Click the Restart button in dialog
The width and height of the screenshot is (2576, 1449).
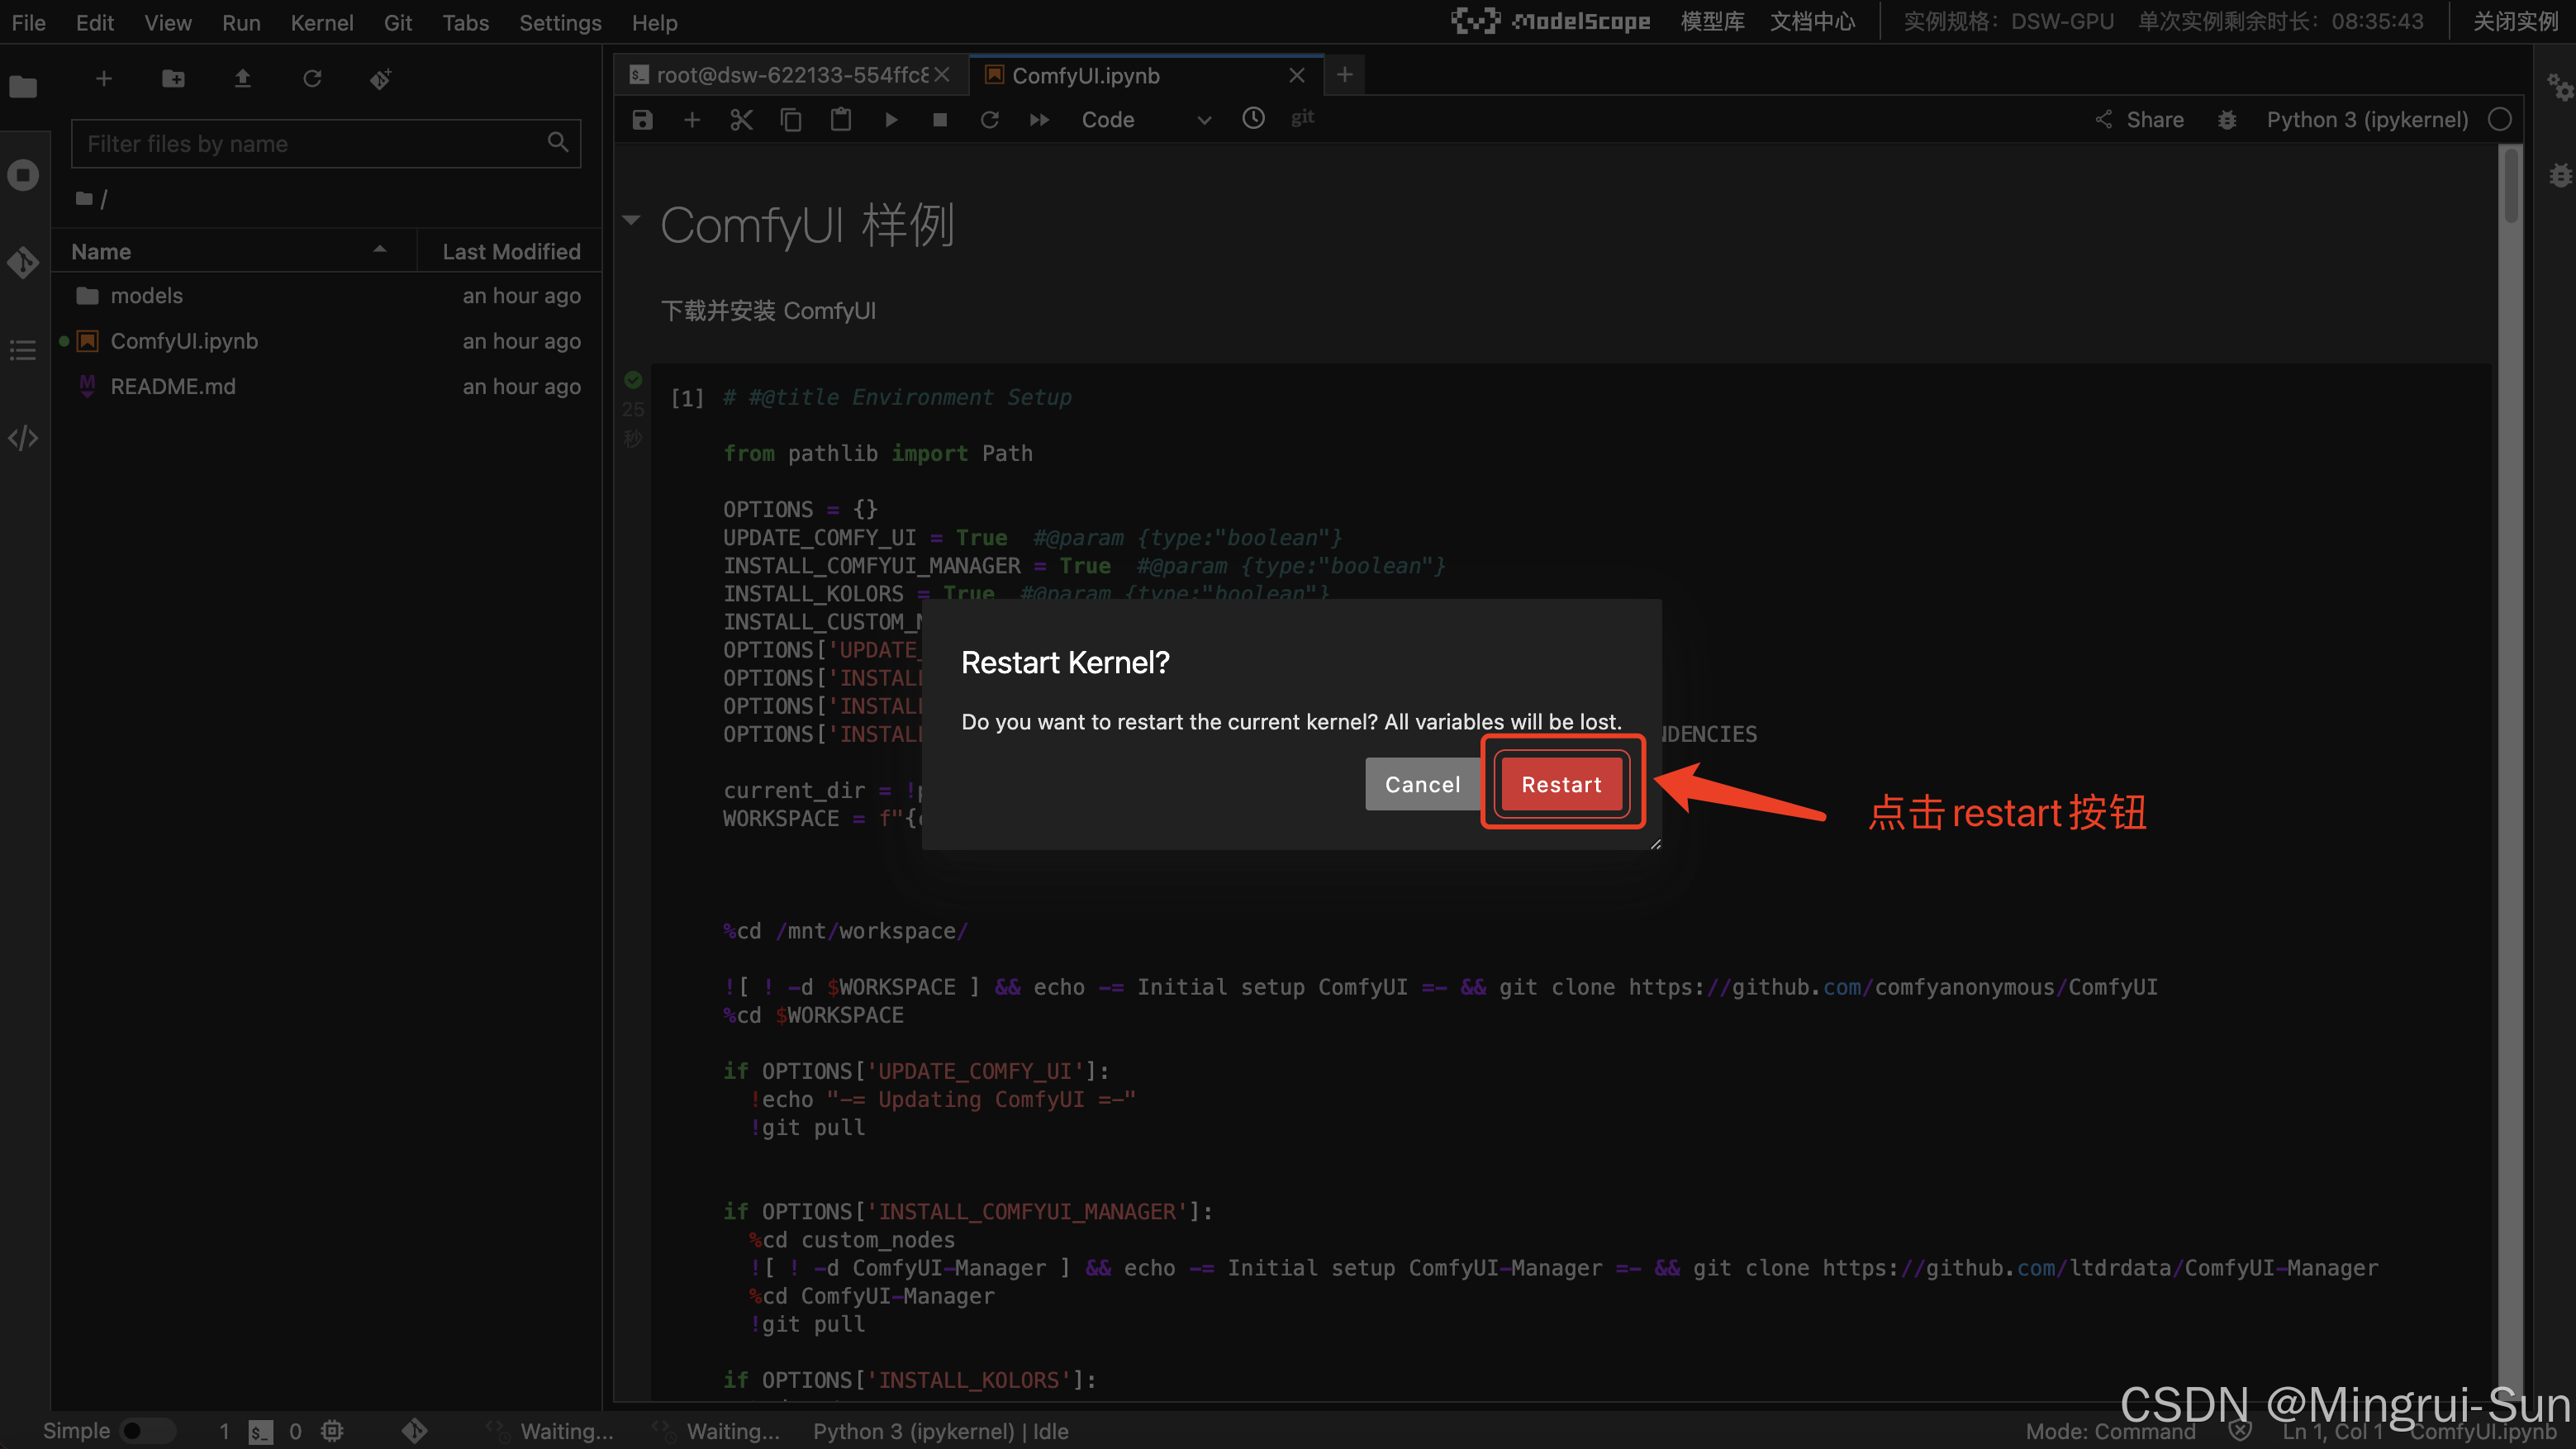click(x=1561, y=784)
